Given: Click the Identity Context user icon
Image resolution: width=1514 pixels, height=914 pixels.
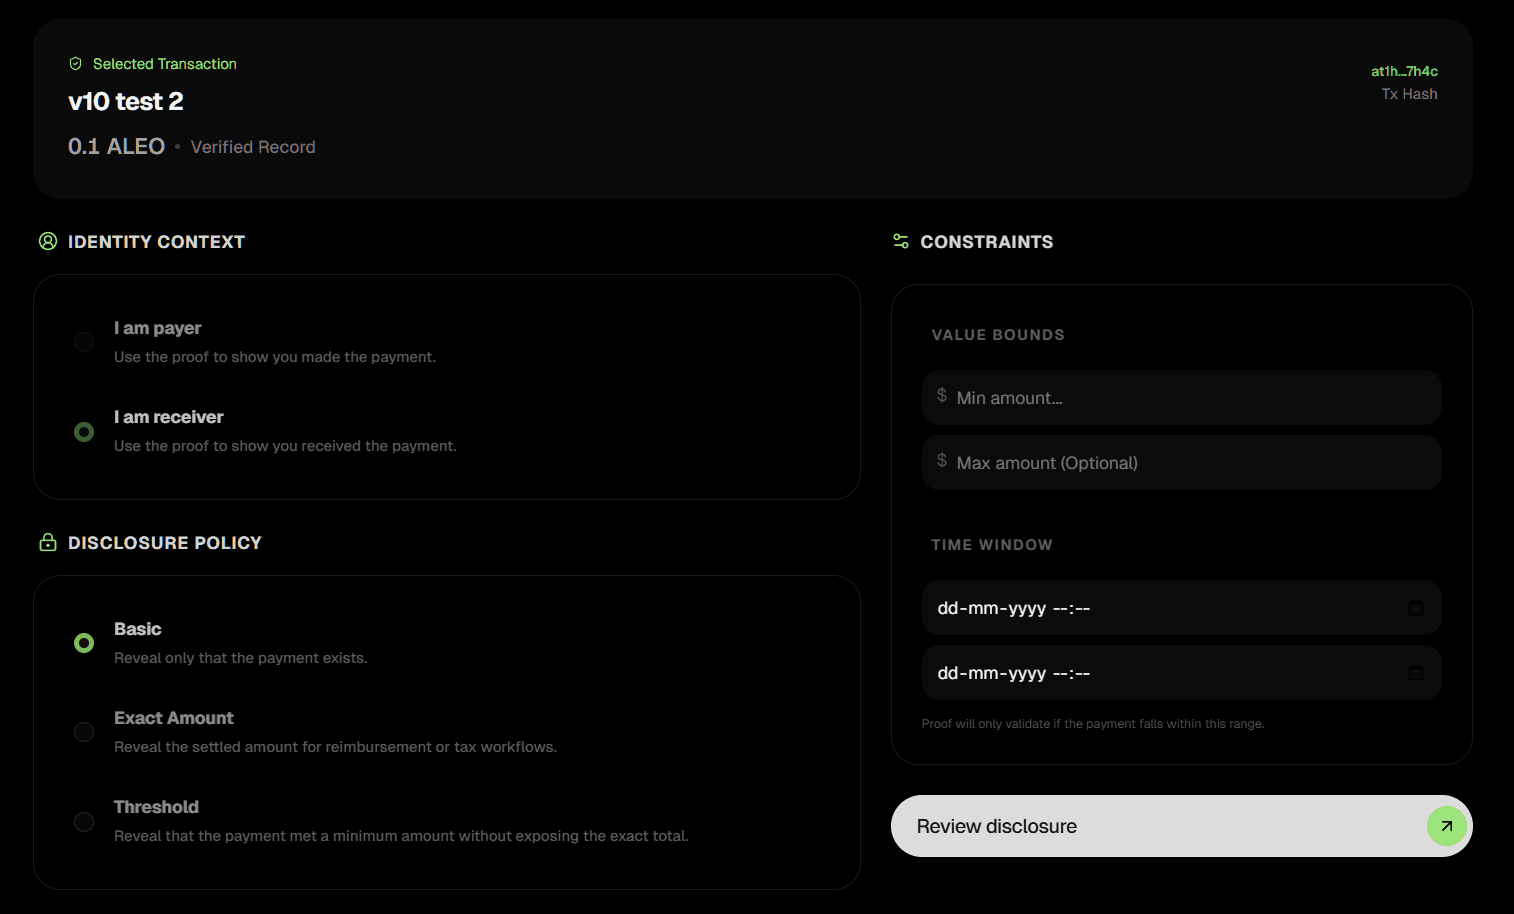Looking at the screenshot, I should (x=48, y=241).
